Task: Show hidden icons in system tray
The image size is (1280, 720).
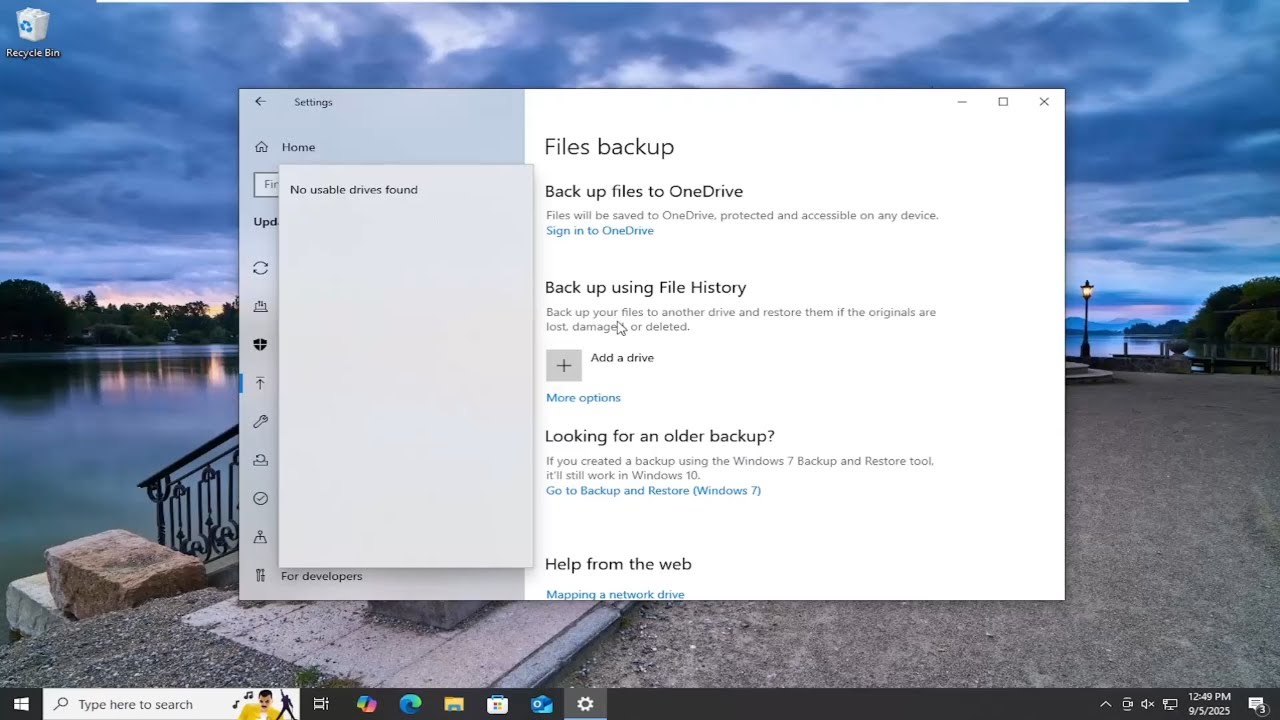Action: [1105, 704]
